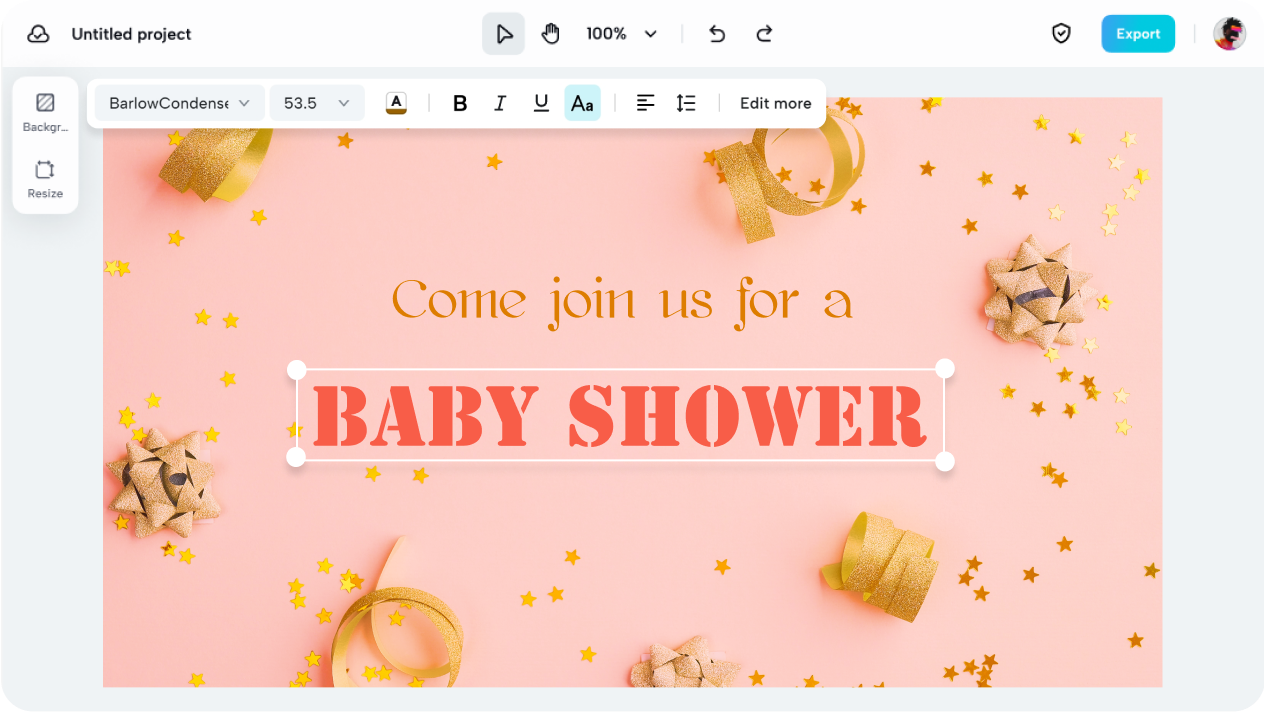1264x712 pixels.
Task: Open the BarlowCondensed font family dropdown
Action: pyautogui.click(x=180, y=103)
